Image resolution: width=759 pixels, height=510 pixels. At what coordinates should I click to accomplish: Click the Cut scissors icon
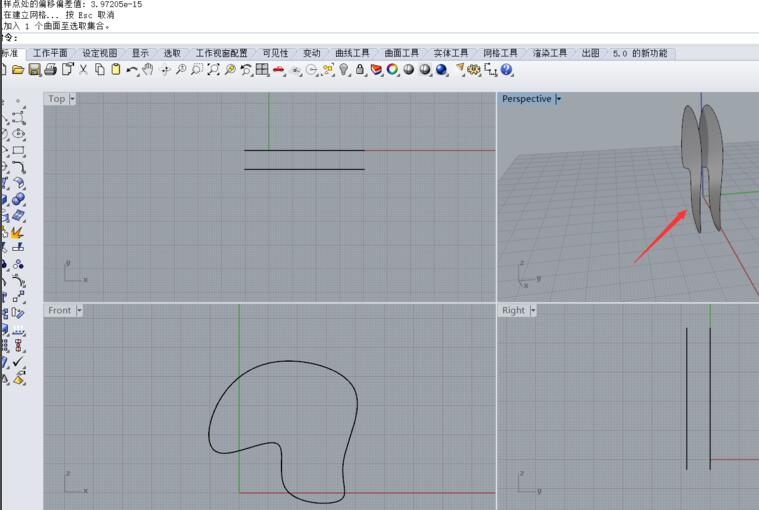[84, 70]
